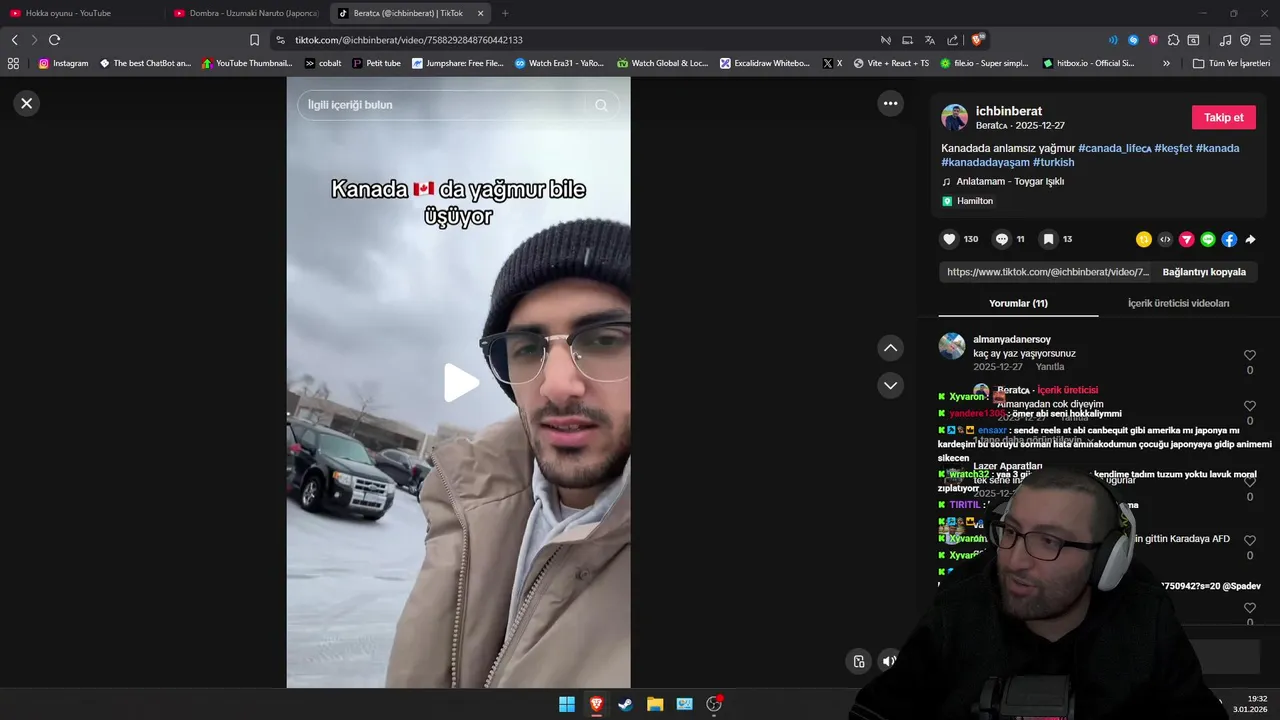Bookmark page with address bar bookmark icon
The height and width of the screenshot is (720, 1280).
tap(254, 40)
